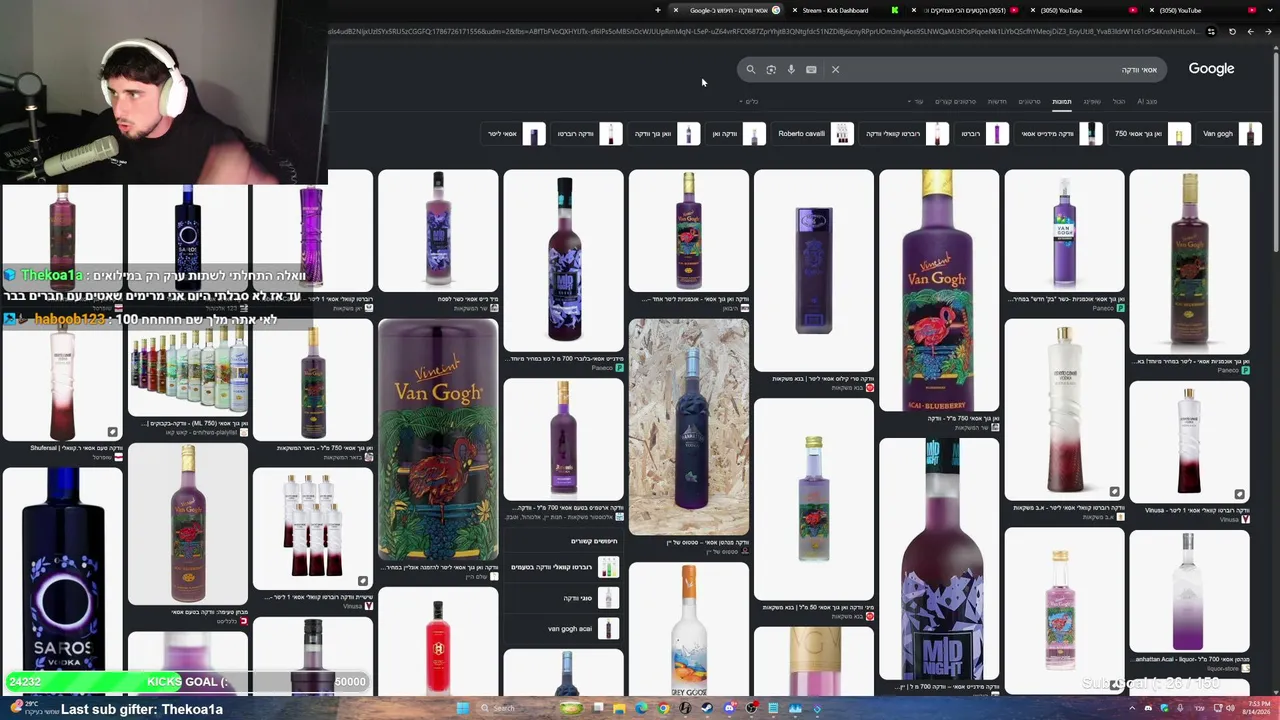Expand the כלים tools dropdown
The width and height of the screenshot is (1280, 720).
[749, 101]
